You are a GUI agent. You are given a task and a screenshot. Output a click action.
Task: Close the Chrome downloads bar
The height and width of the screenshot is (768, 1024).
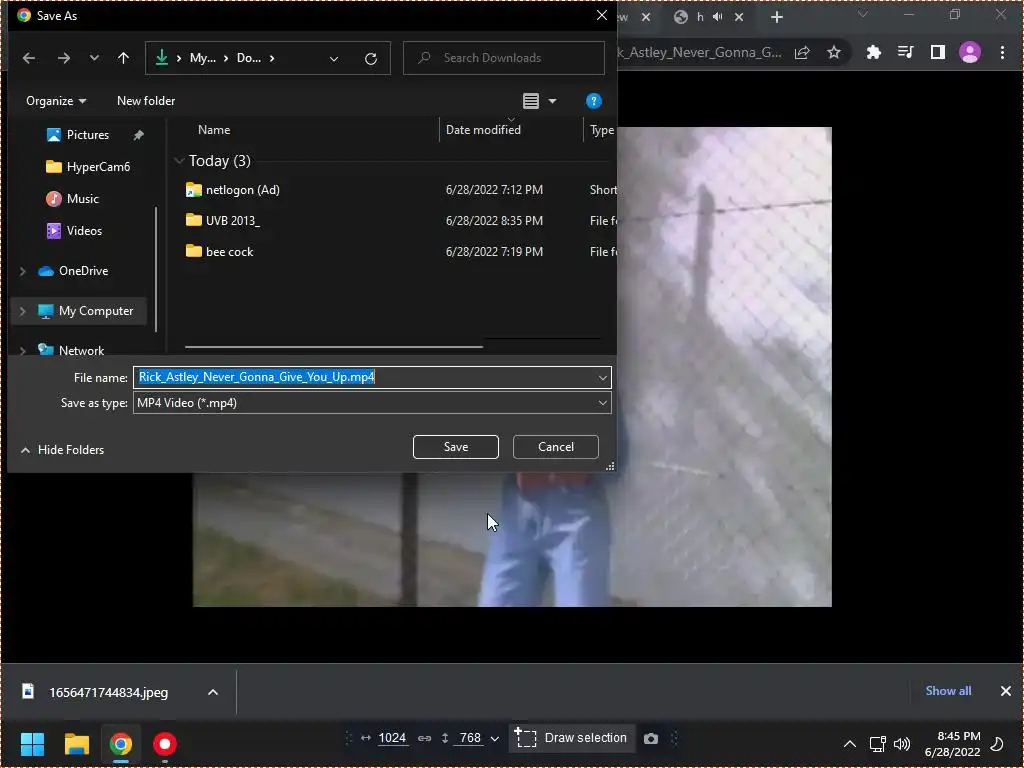(1006, 691)
